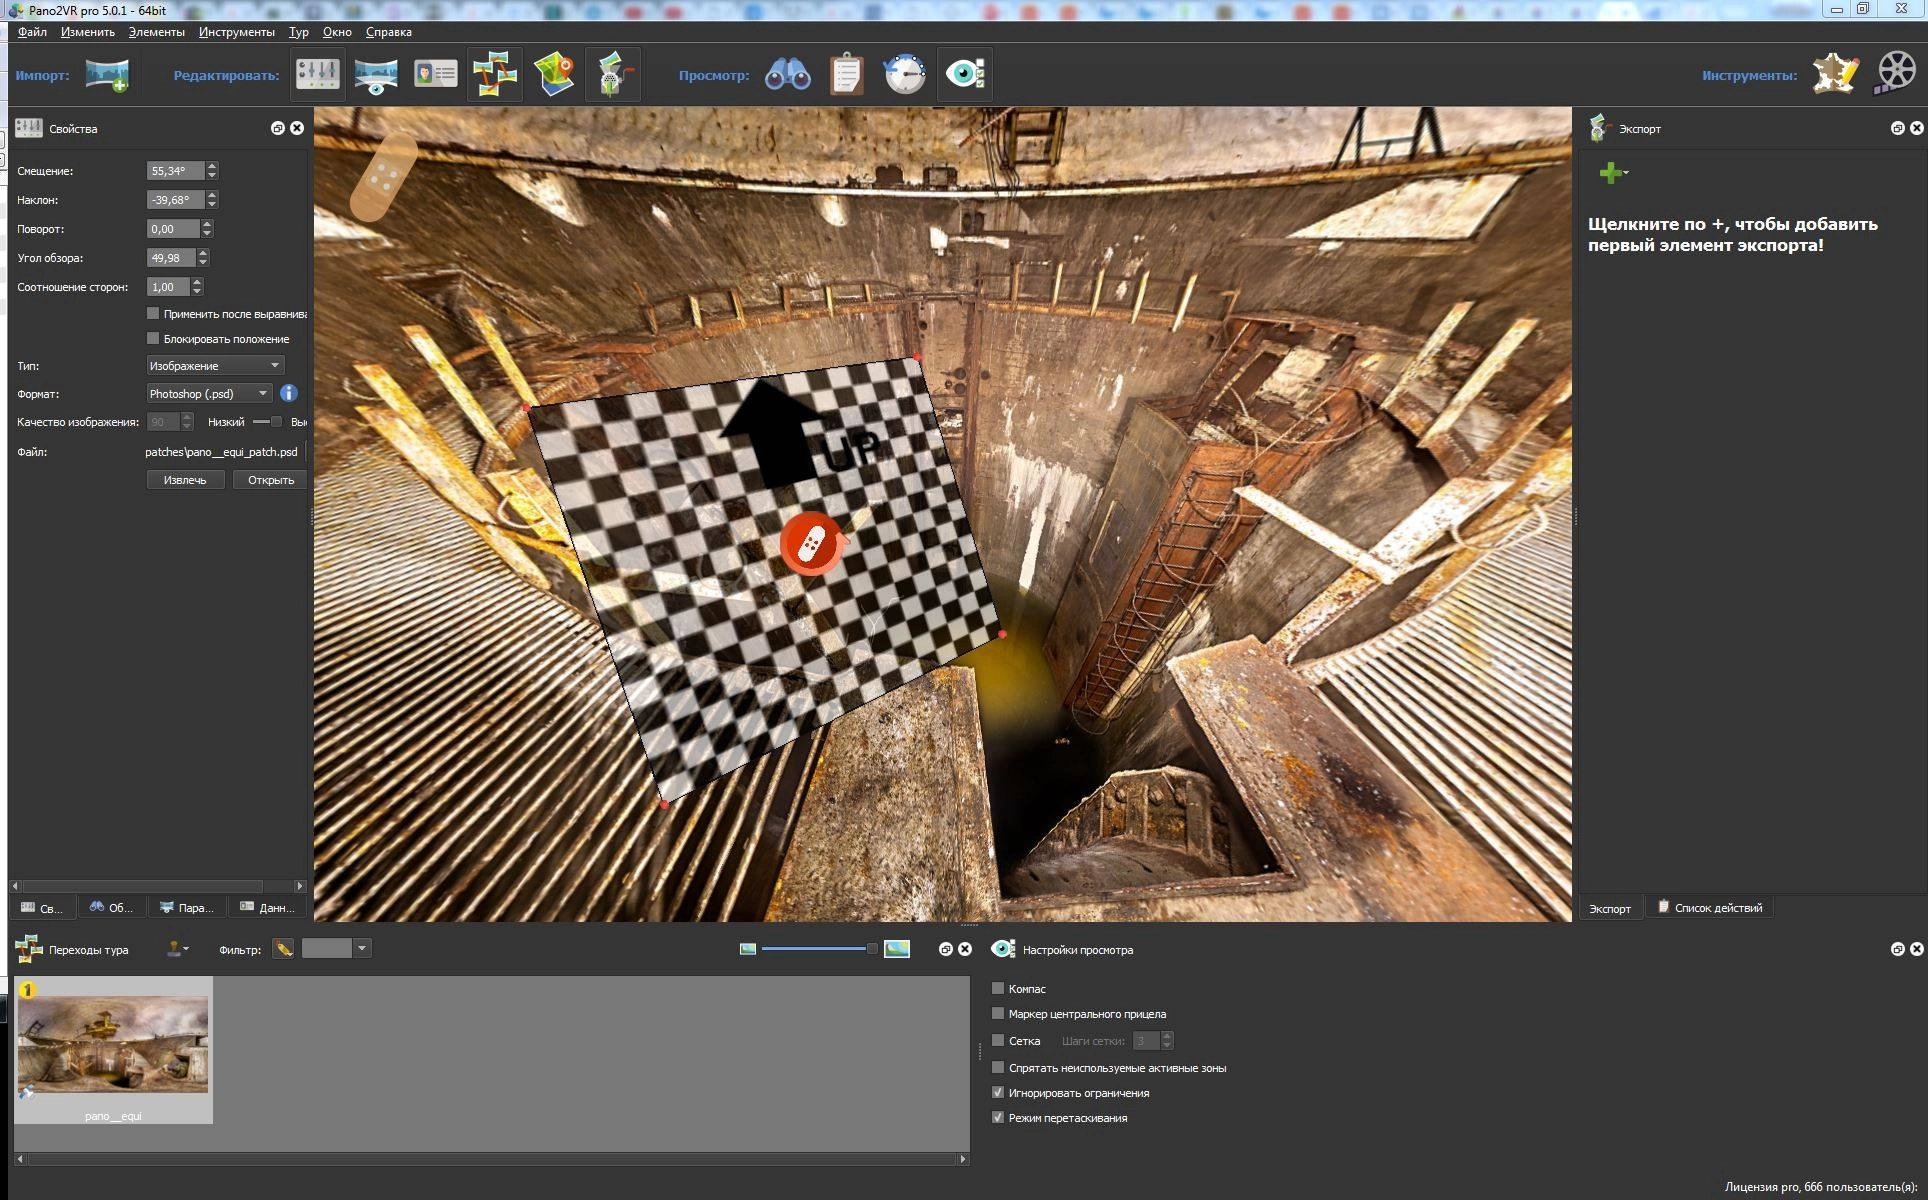Increase the Наклон value stepper
Image resolution: width=1928 pixels, height=1200 pixels.
coord(212,195)
